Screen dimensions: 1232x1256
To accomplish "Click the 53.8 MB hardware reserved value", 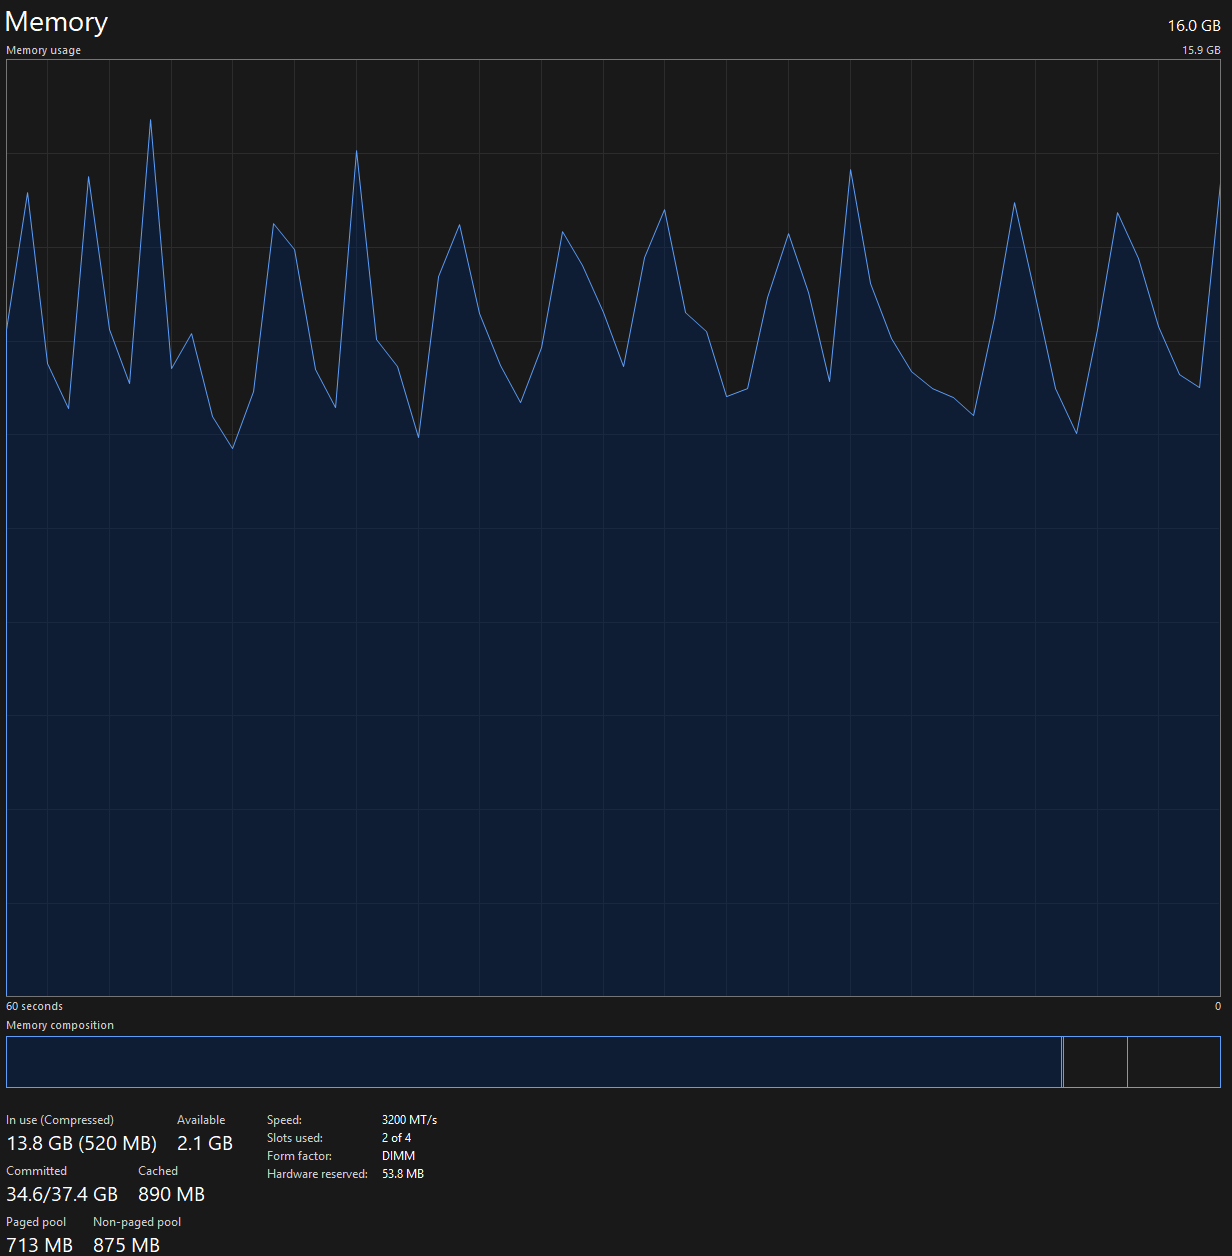I will (402, 1174).
